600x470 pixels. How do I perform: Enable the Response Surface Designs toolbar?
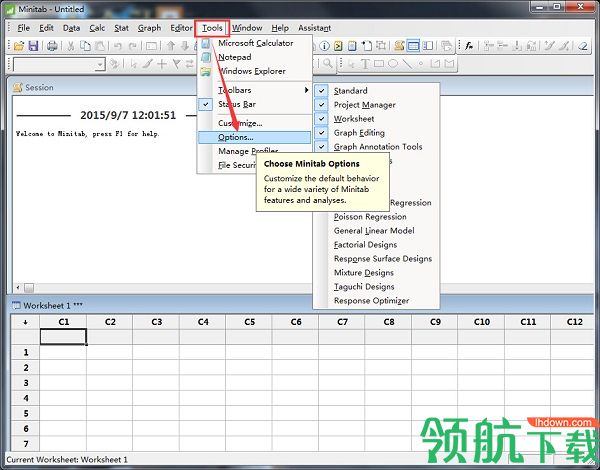coord(383,259)
